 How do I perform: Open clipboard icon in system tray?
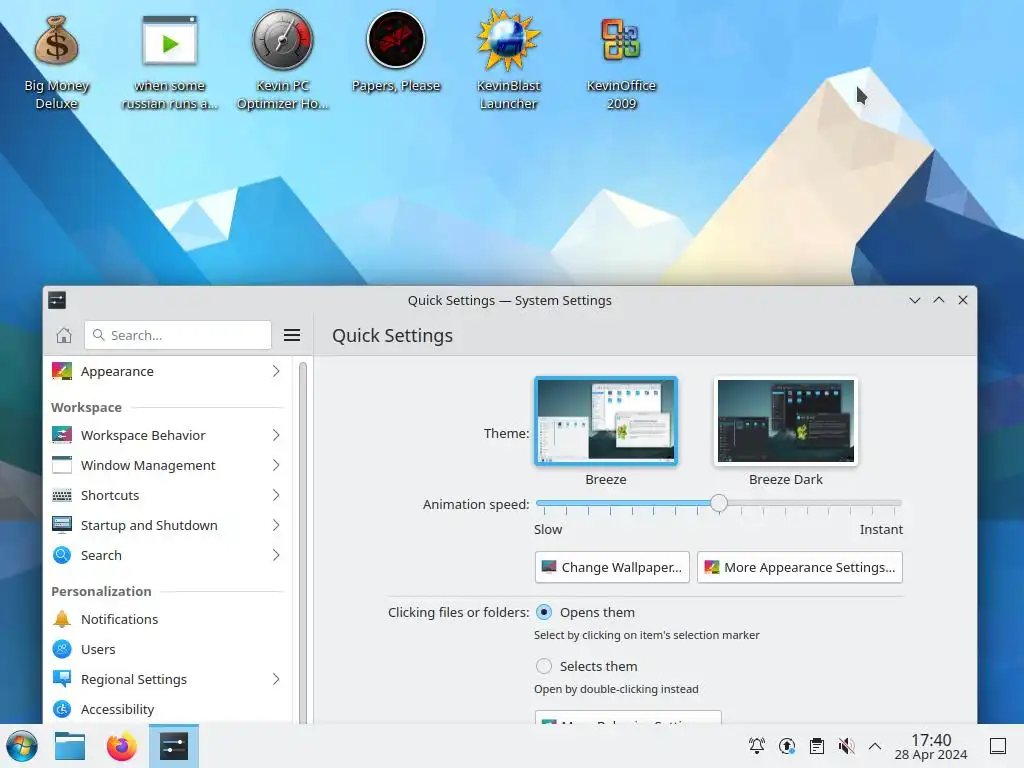coord(816,746)
